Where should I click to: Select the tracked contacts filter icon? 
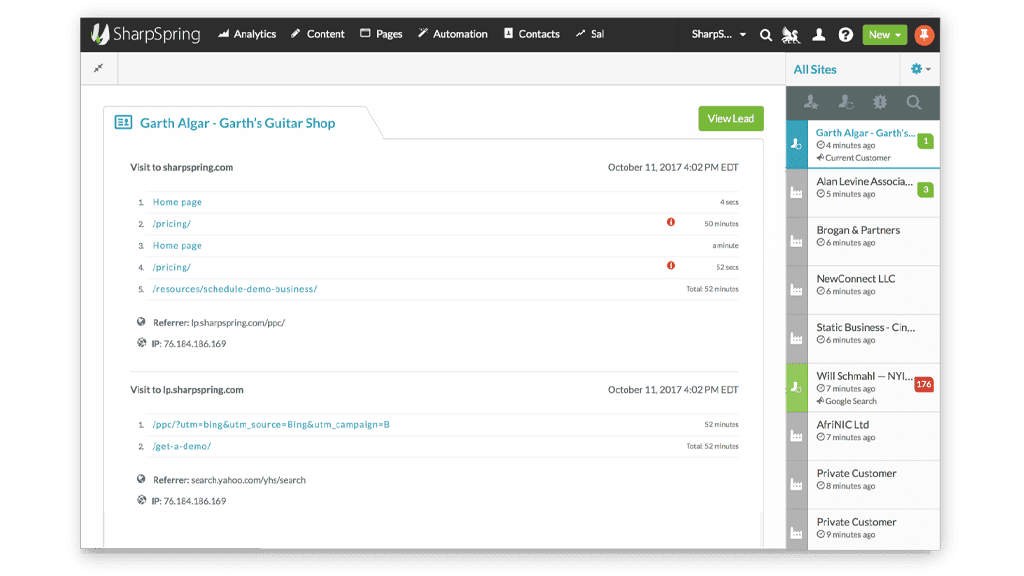click(x=846, y=102)
